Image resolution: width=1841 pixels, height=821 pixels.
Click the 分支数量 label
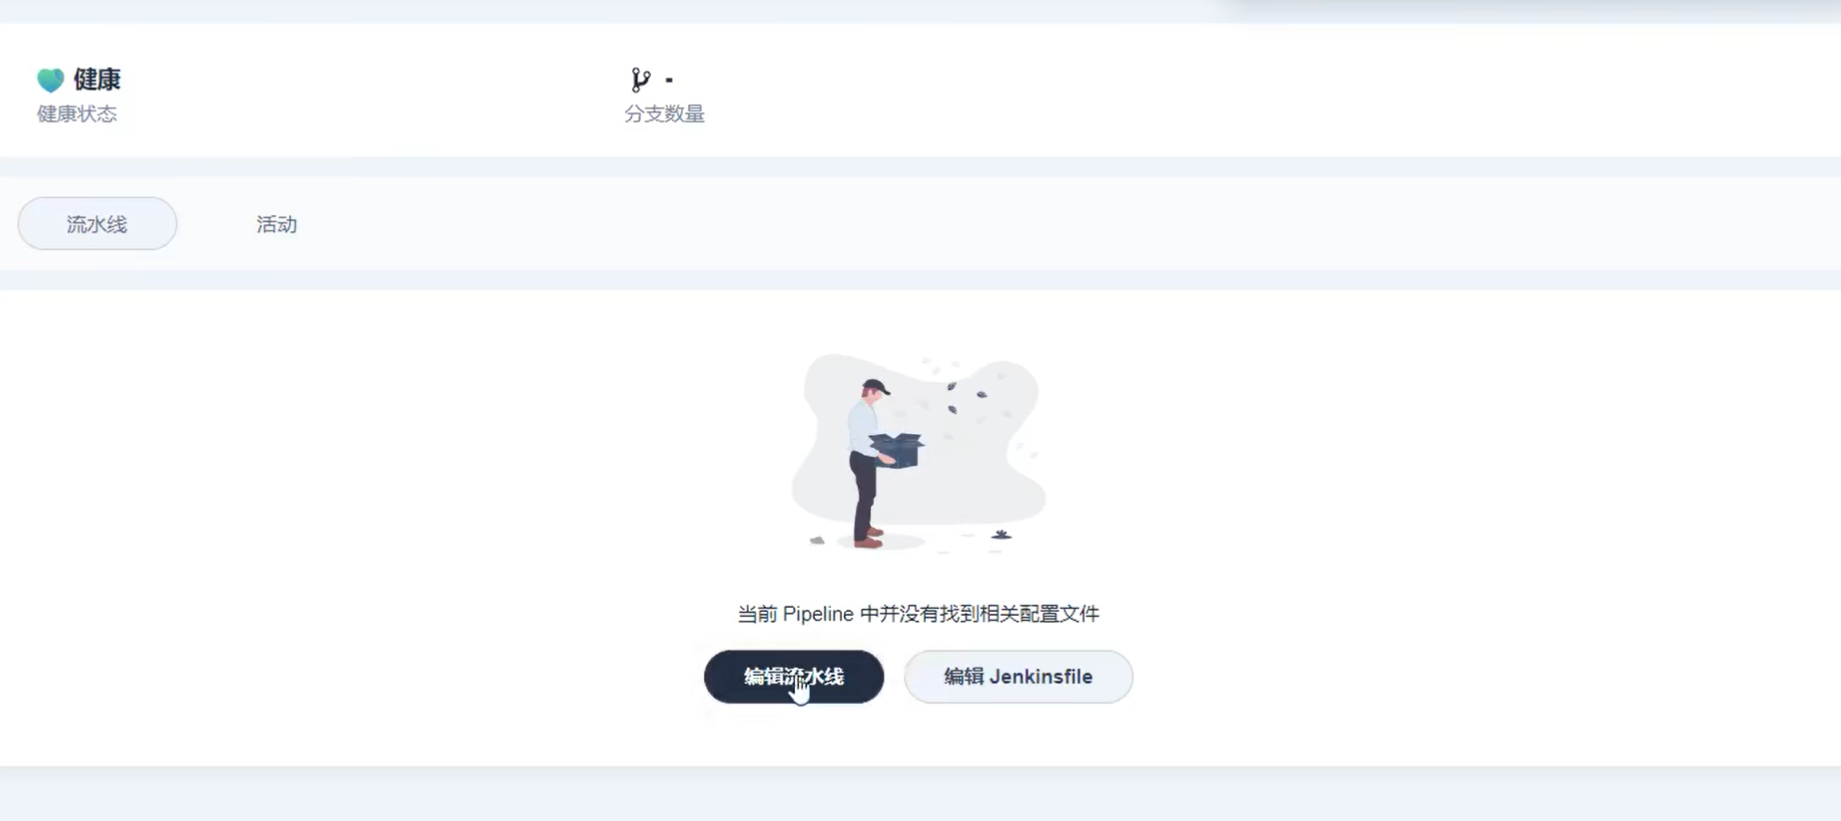[x=664, y=114]
